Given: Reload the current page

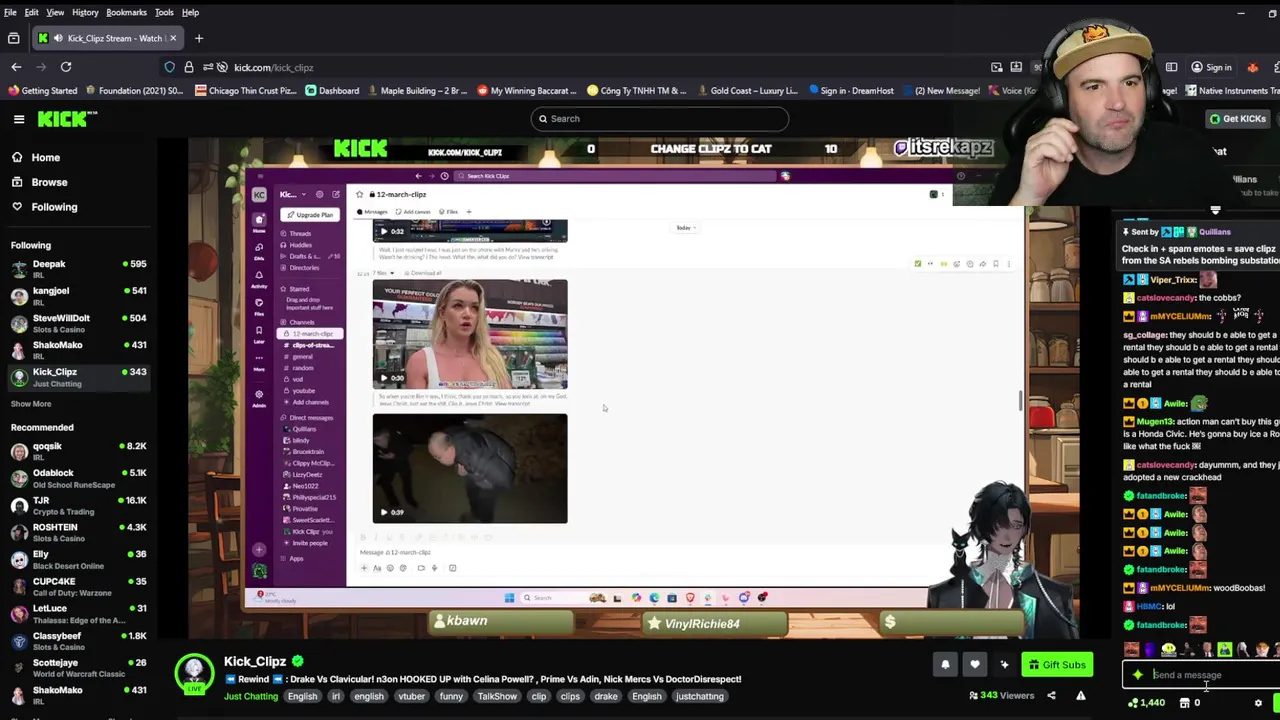Looking at the screenshot, I should click(x=66, y=67).
